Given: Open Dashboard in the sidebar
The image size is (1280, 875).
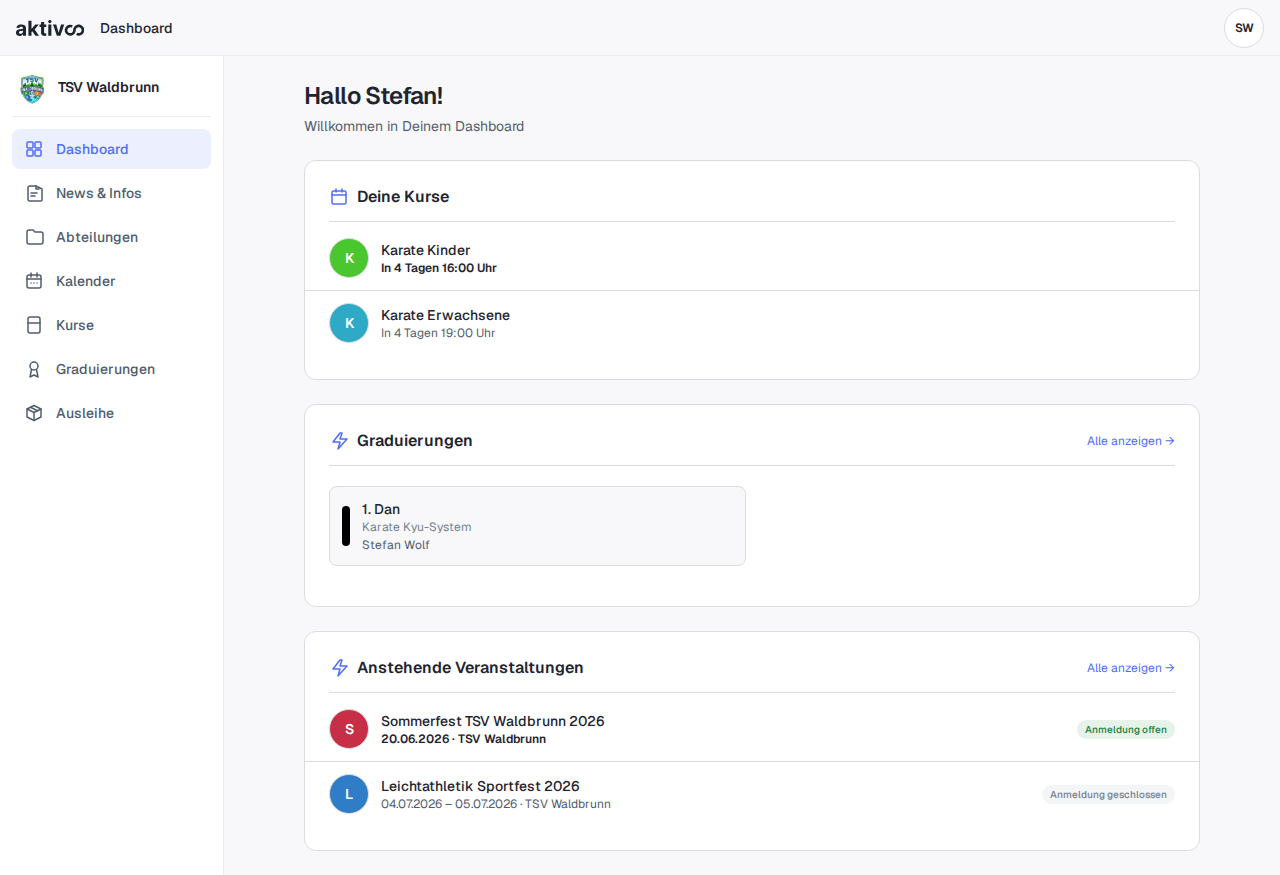Looking at the screenshot, I should (111, 149).
